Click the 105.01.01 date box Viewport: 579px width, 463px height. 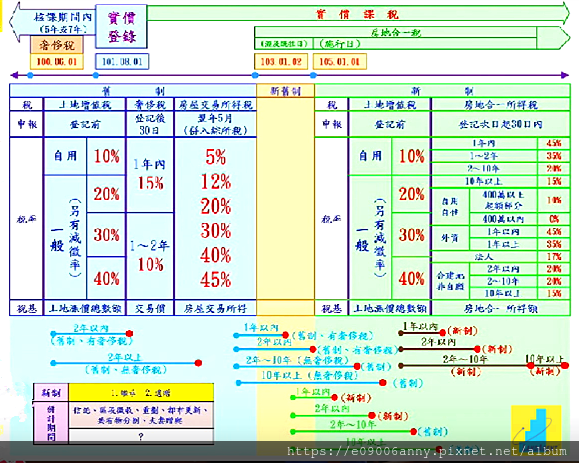point(340,61)
